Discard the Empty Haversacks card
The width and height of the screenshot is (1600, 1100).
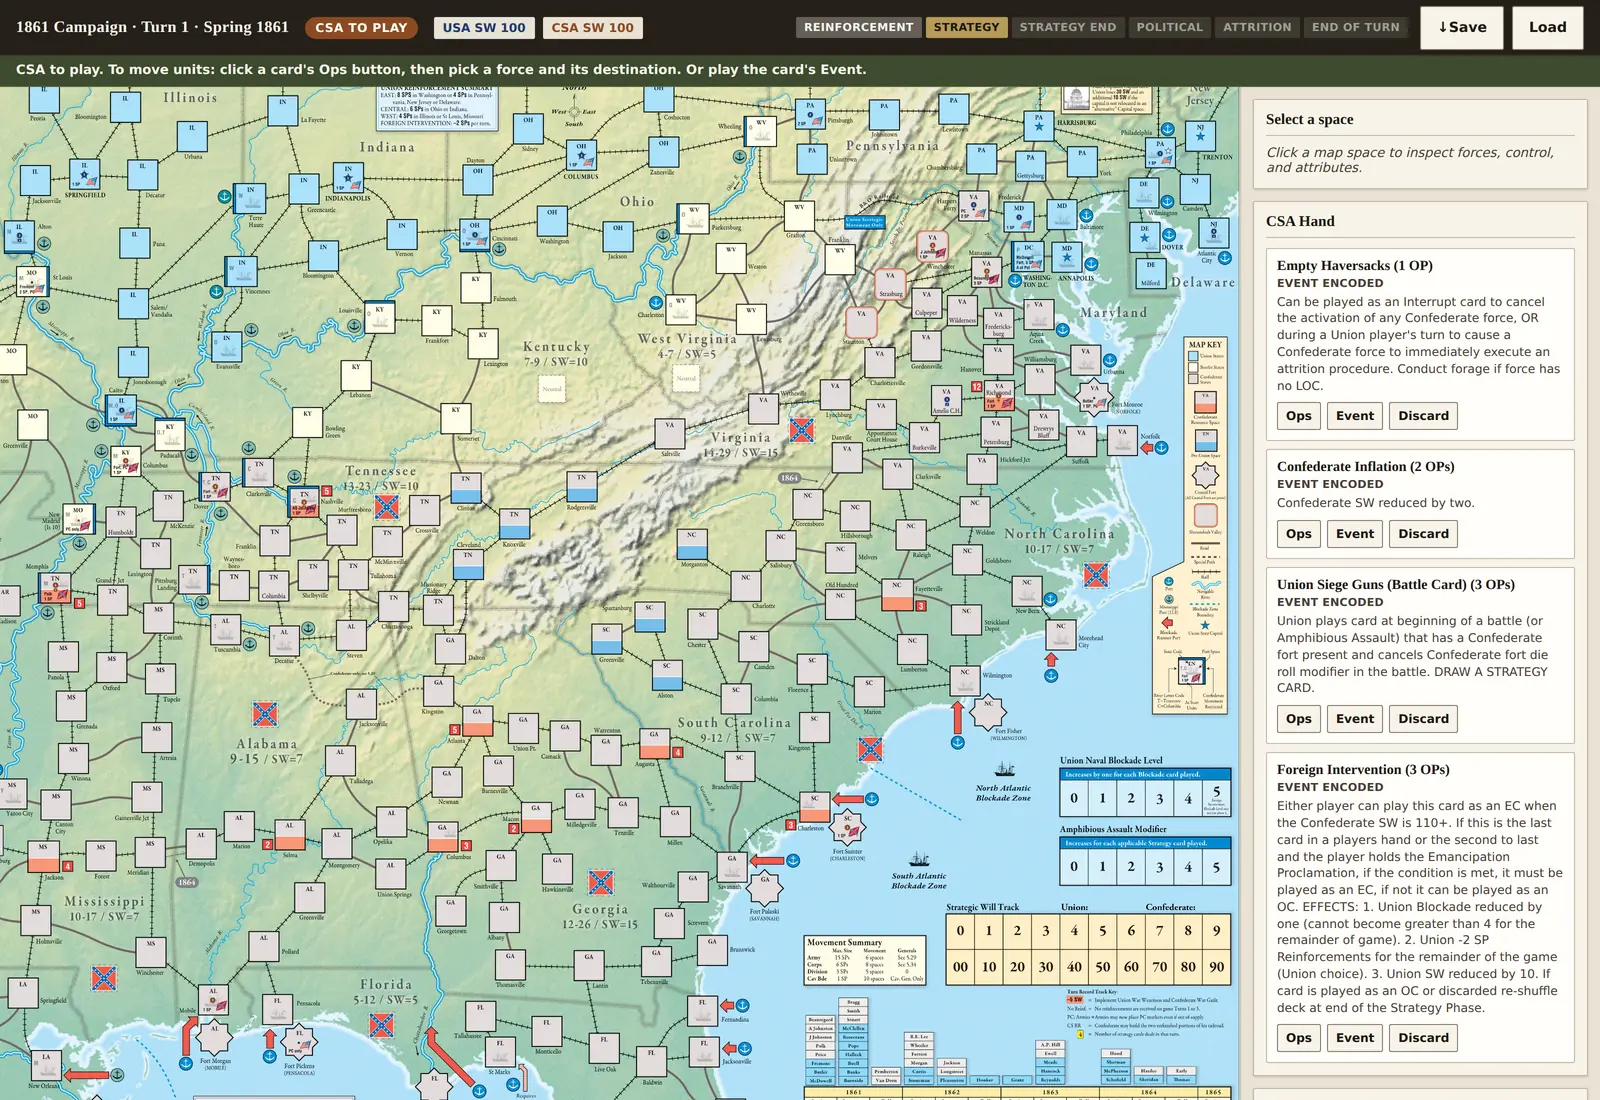(1423, 416)
